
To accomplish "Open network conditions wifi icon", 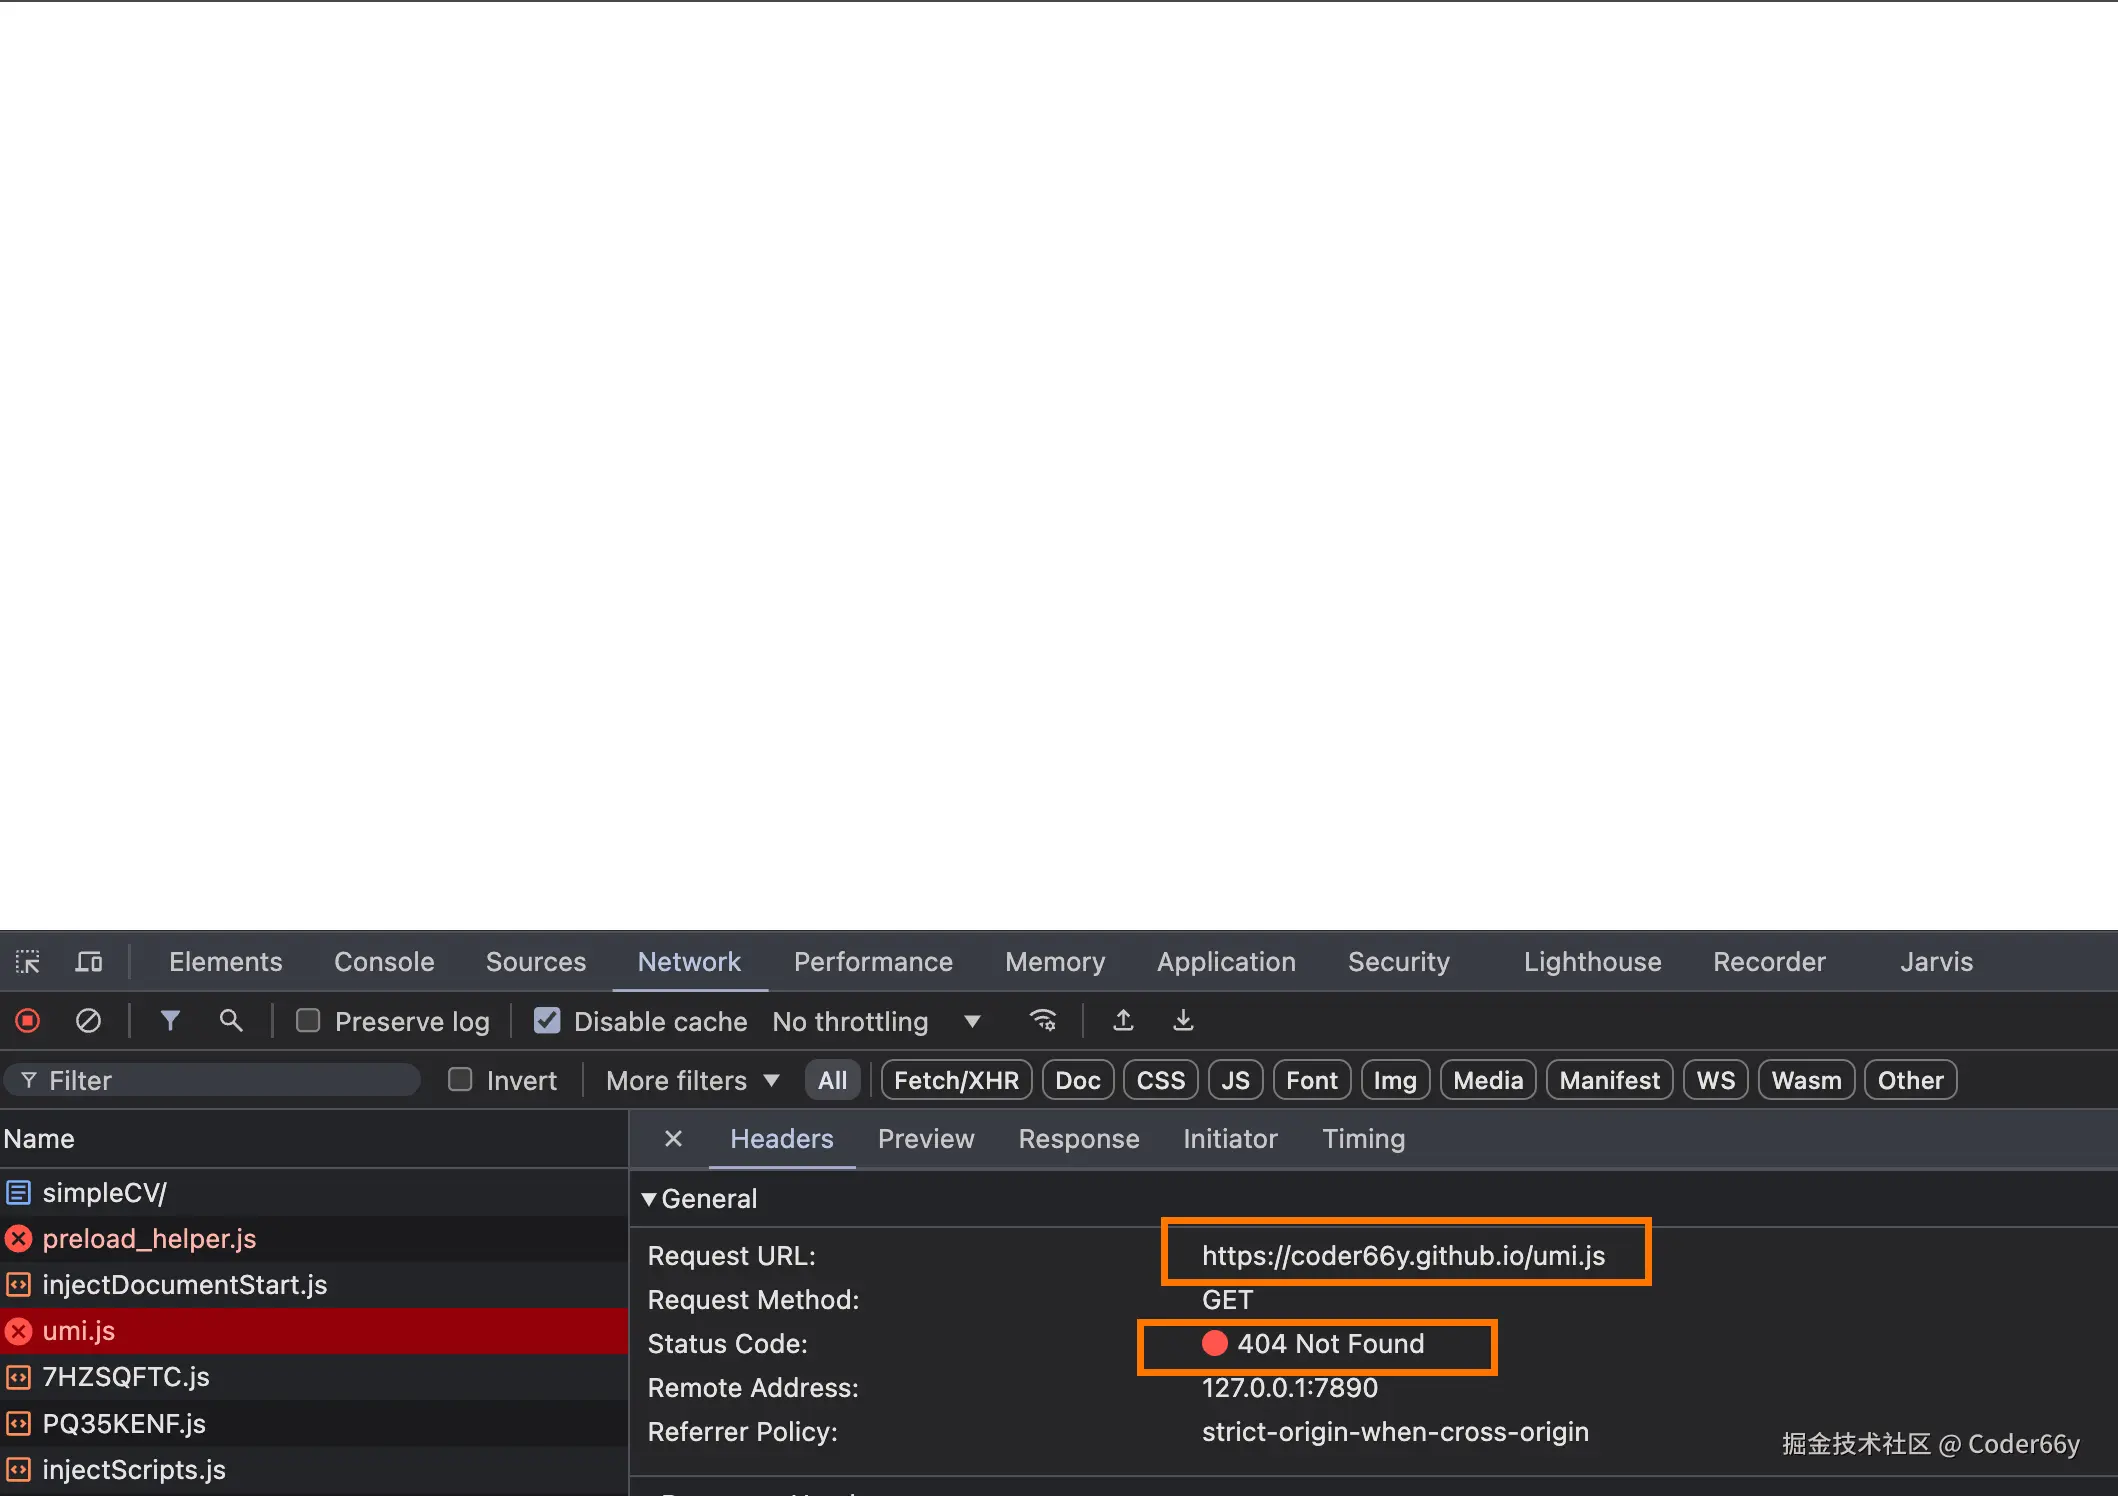I will click(x=1043, y=1021).
